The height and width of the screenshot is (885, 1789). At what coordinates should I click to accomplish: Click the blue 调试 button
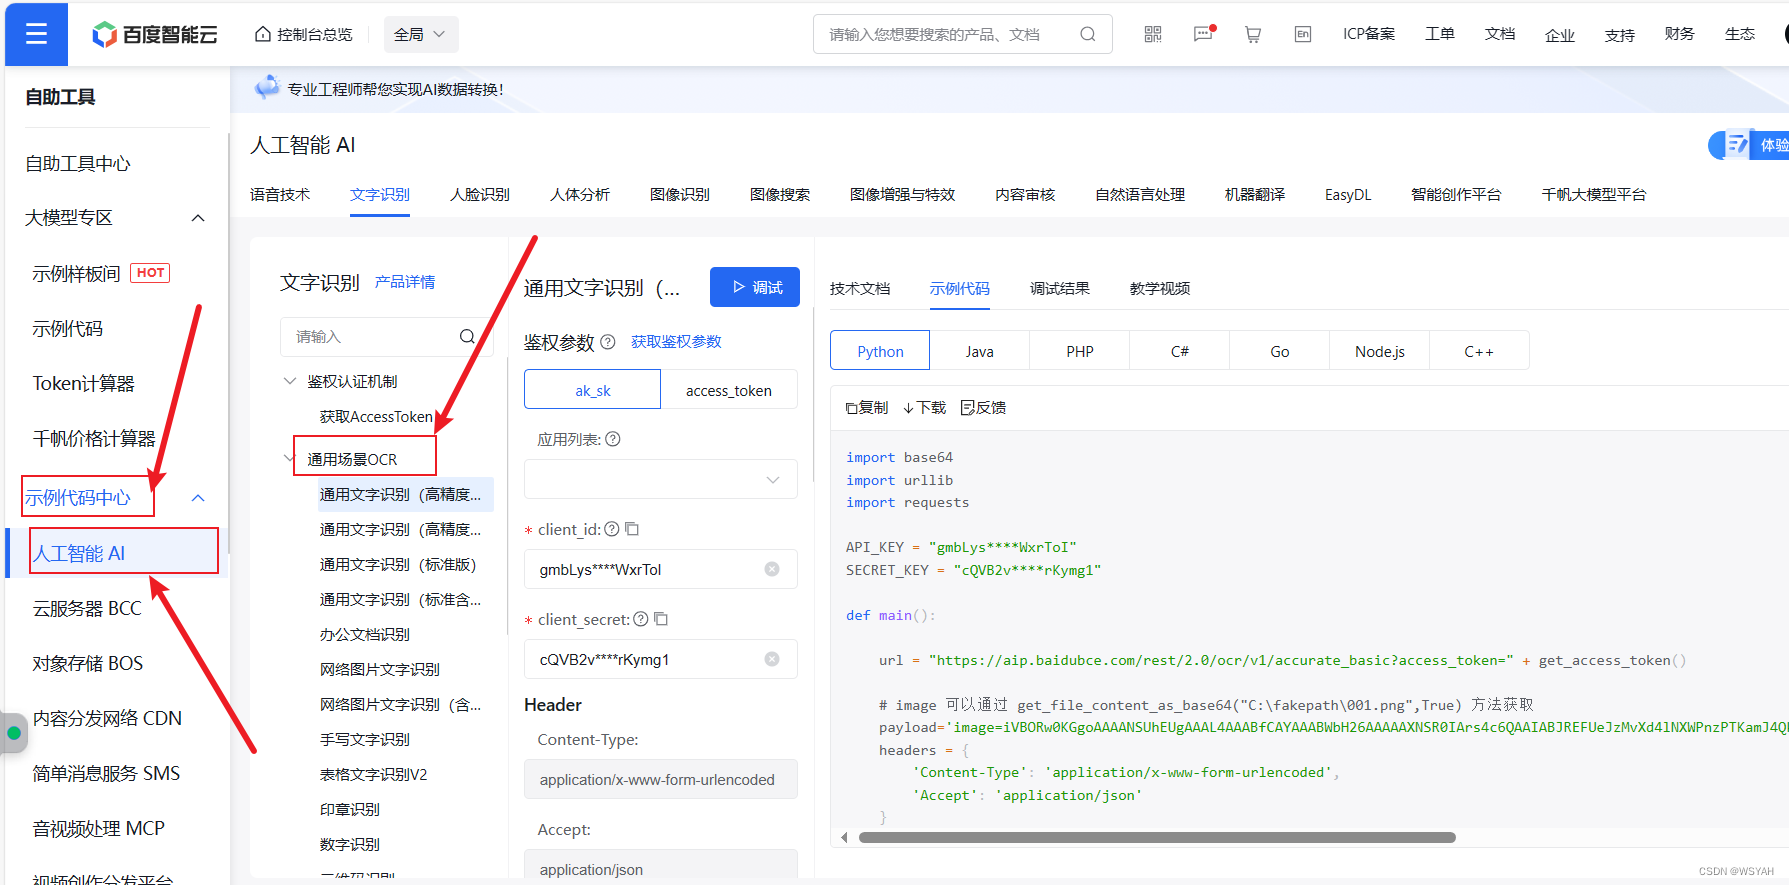click(x=755, y=287)
